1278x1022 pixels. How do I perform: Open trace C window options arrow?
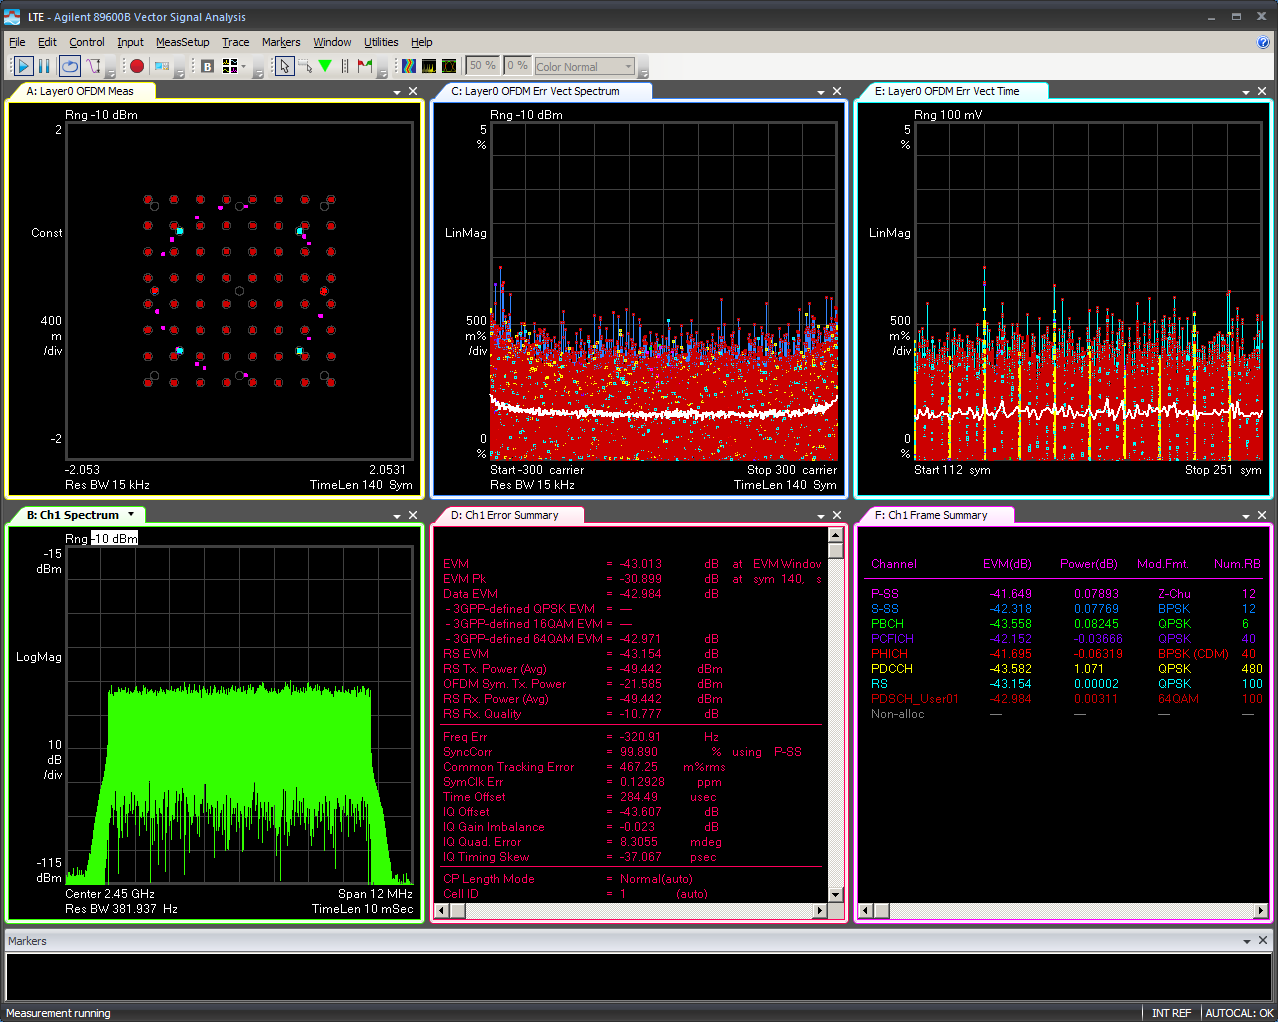[821, 92]
